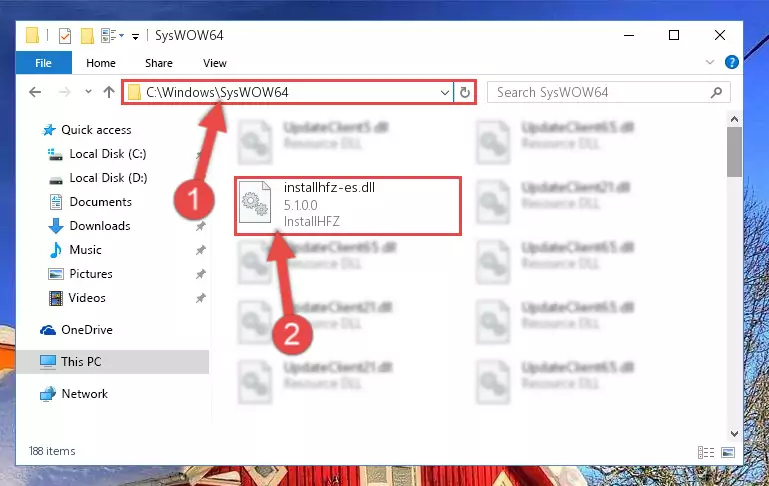The height and width of the screenshot is (486, 769).
Task: Click the Pictures pin icon
Action: tap(200, 274)
